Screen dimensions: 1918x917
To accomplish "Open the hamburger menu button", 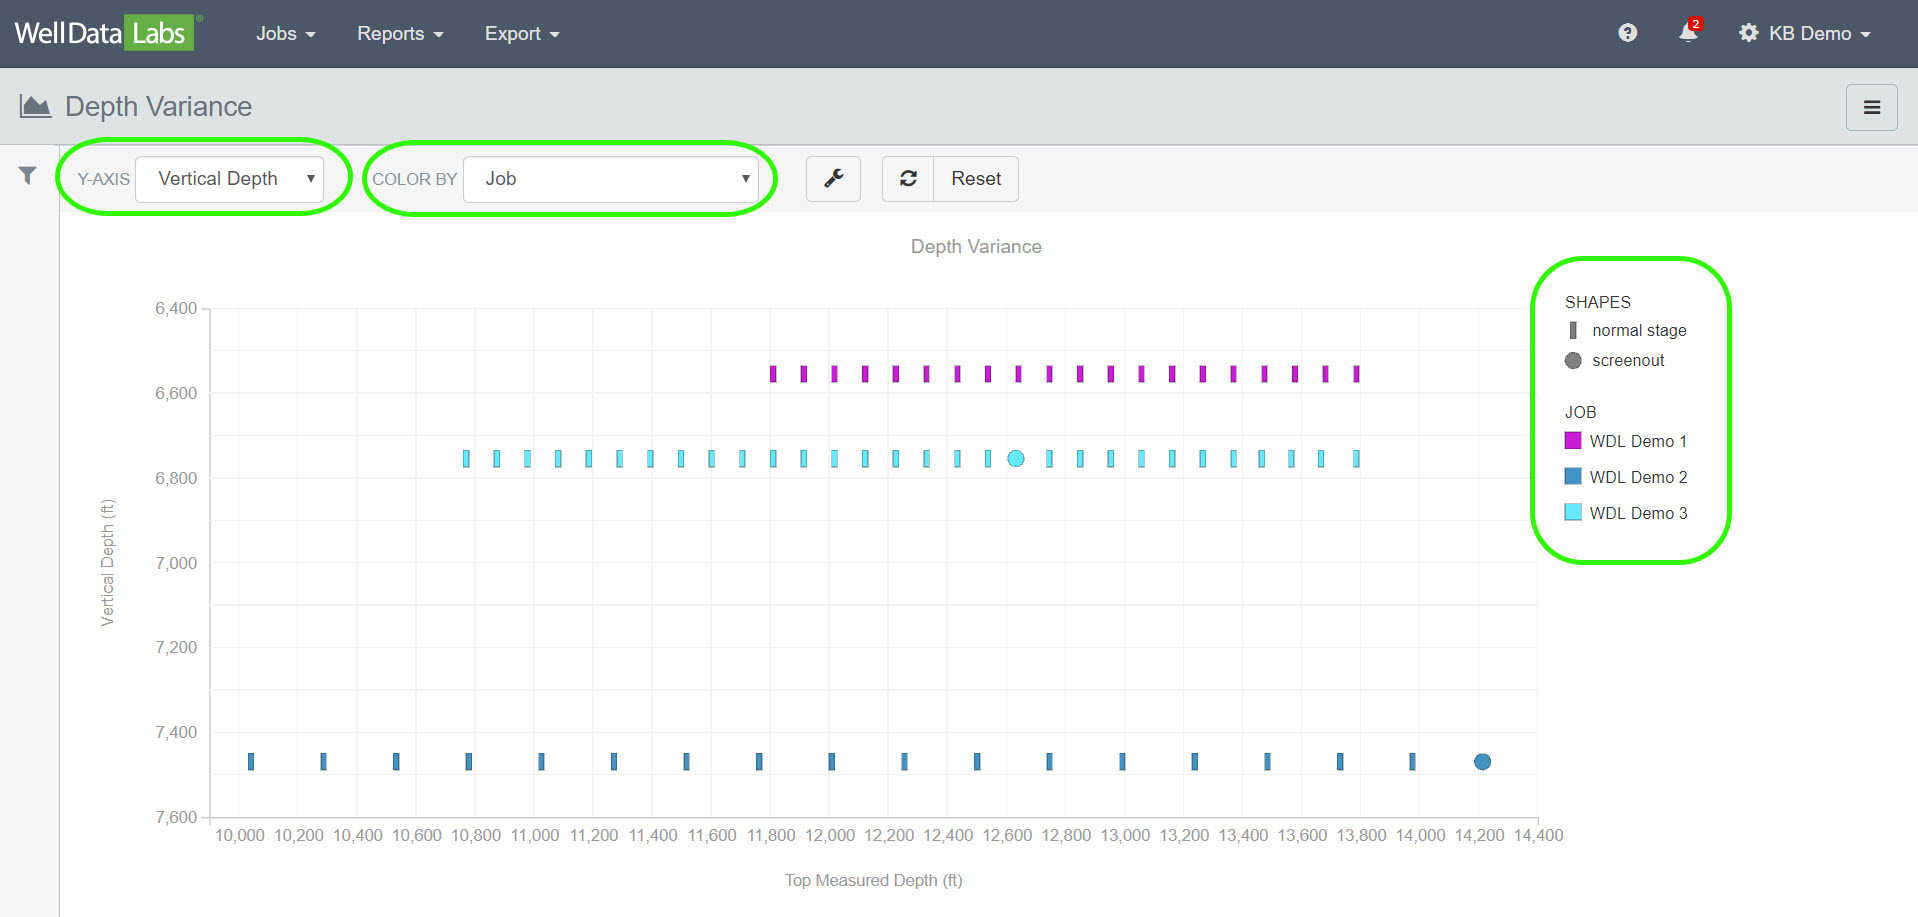I will coord(1871,107).
